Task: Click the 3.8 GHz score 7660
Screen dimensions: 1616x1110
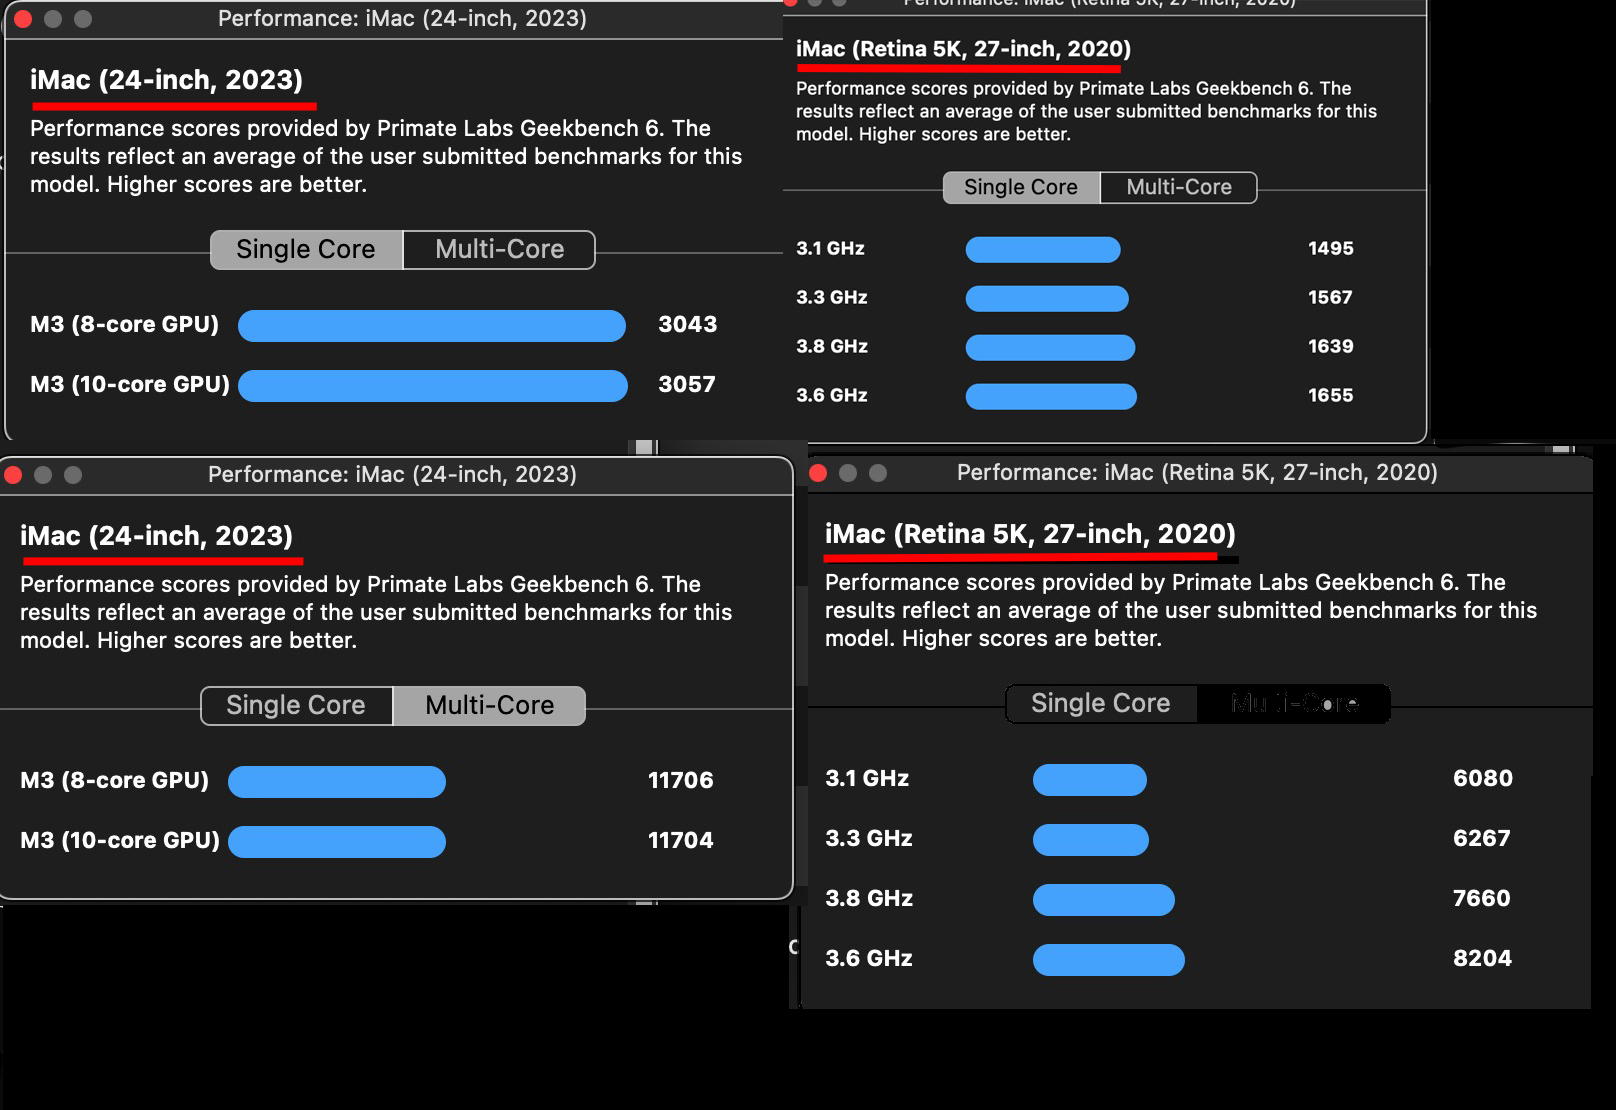Action: pyautogui.click(x=1482, y=898)
